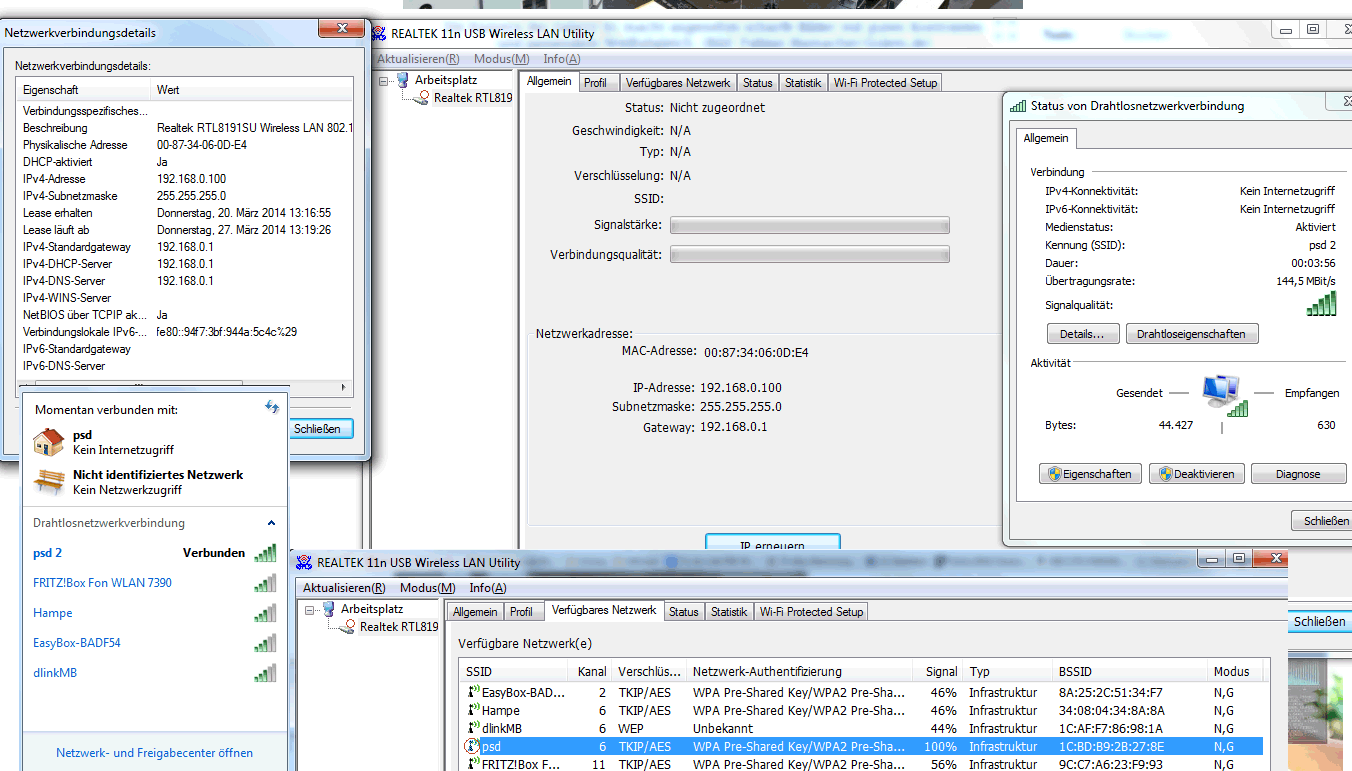The height and width of the screenshot is (771, 1352).
Task: Run Diagnose on the wireless connection
Action: 1298,474
